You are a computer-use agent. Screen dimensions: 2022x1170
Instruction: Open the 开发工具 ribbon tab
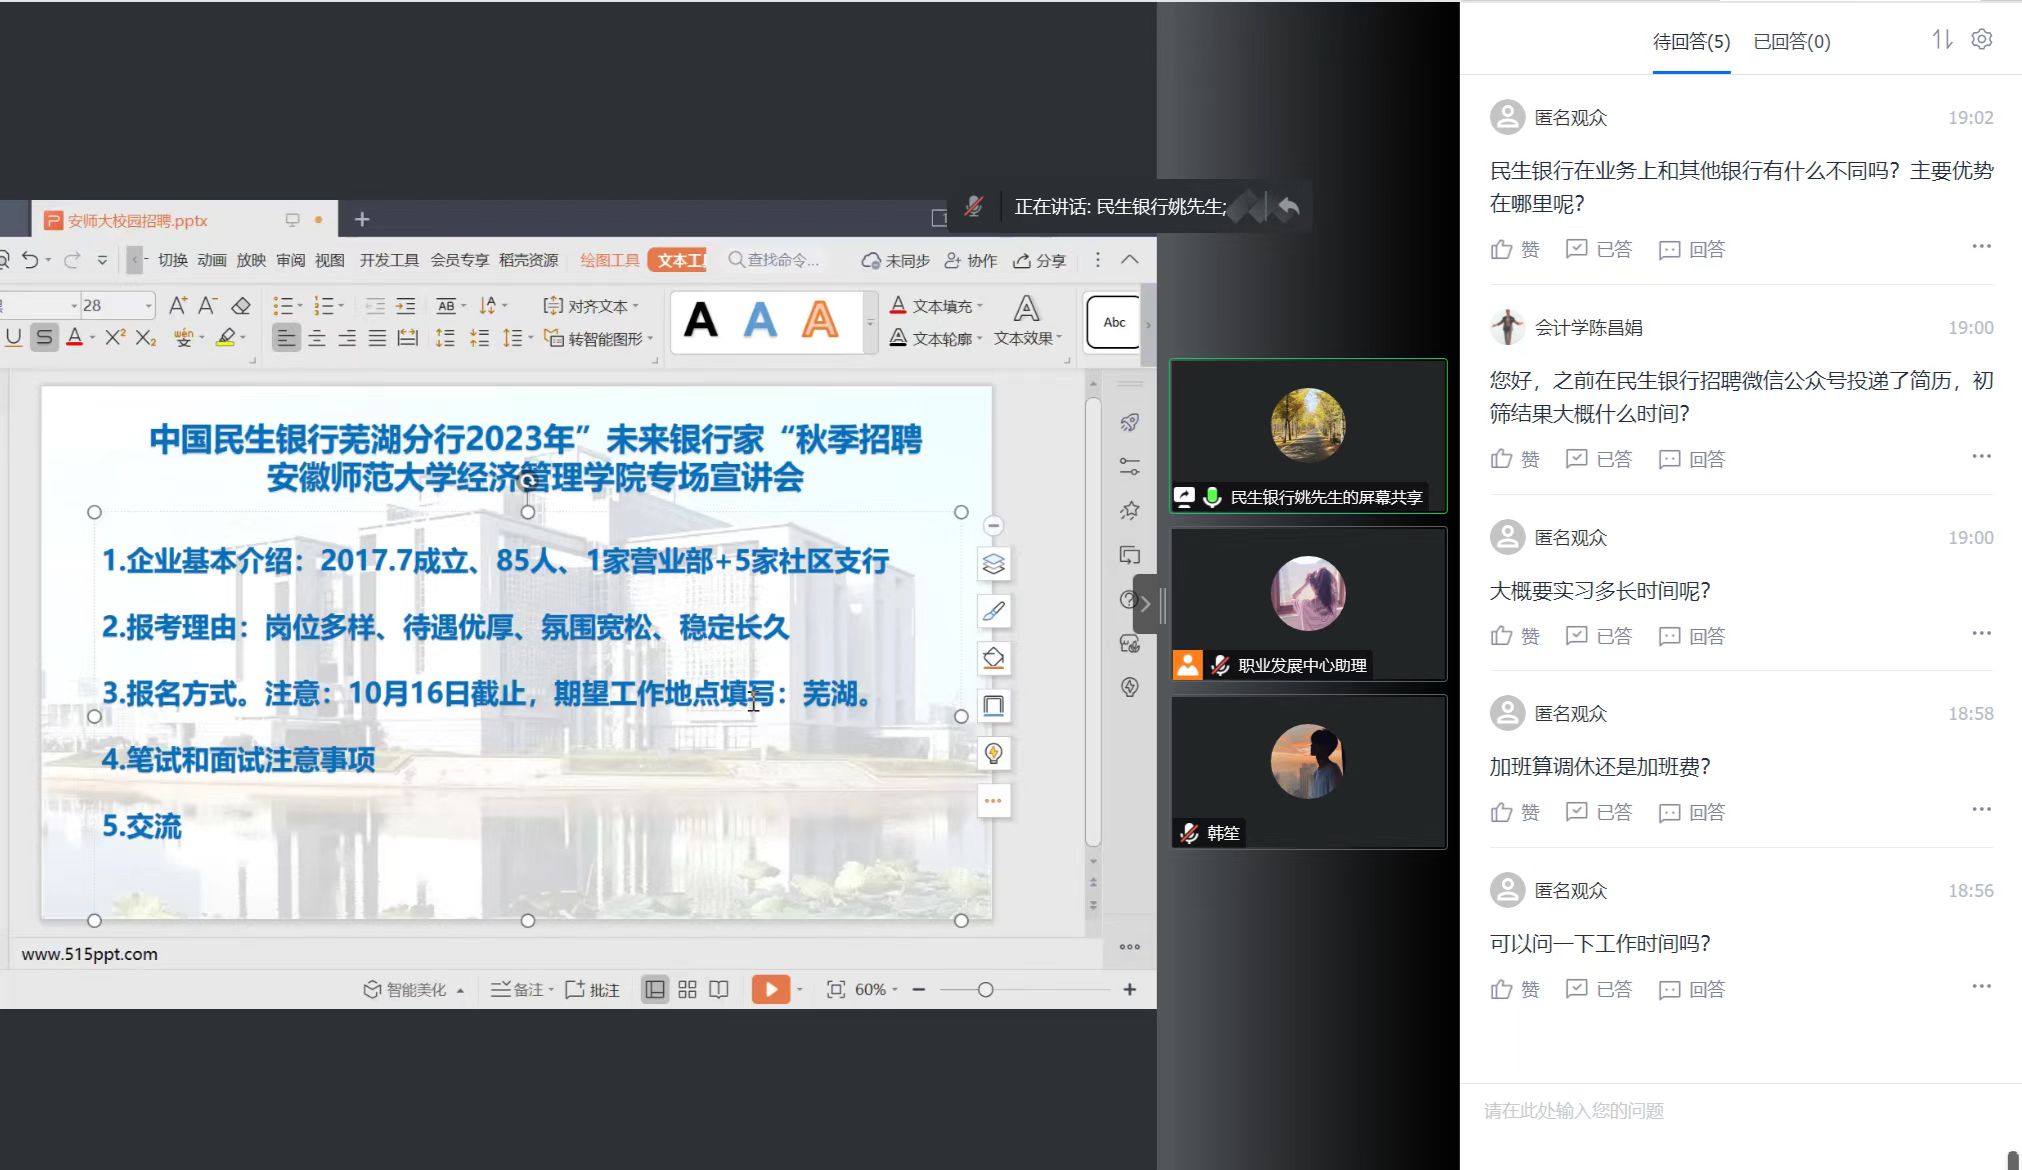coord(389,260)
